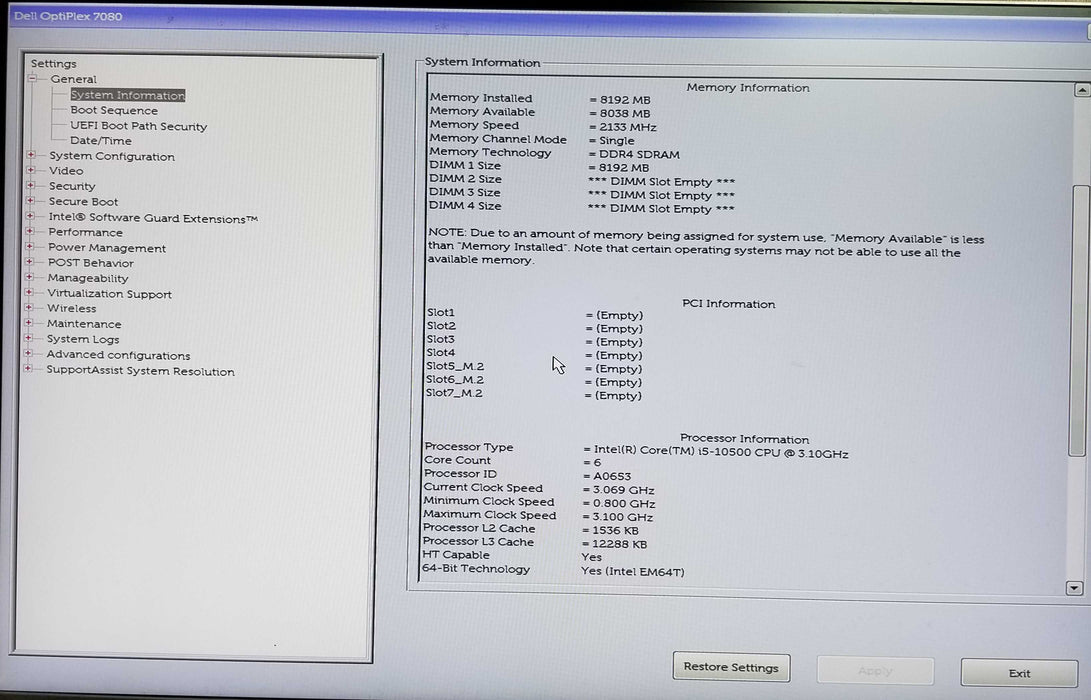Click scrollbar up arrow in System Information
The height and width of the screenshot is (700, 1091).
1081,90
